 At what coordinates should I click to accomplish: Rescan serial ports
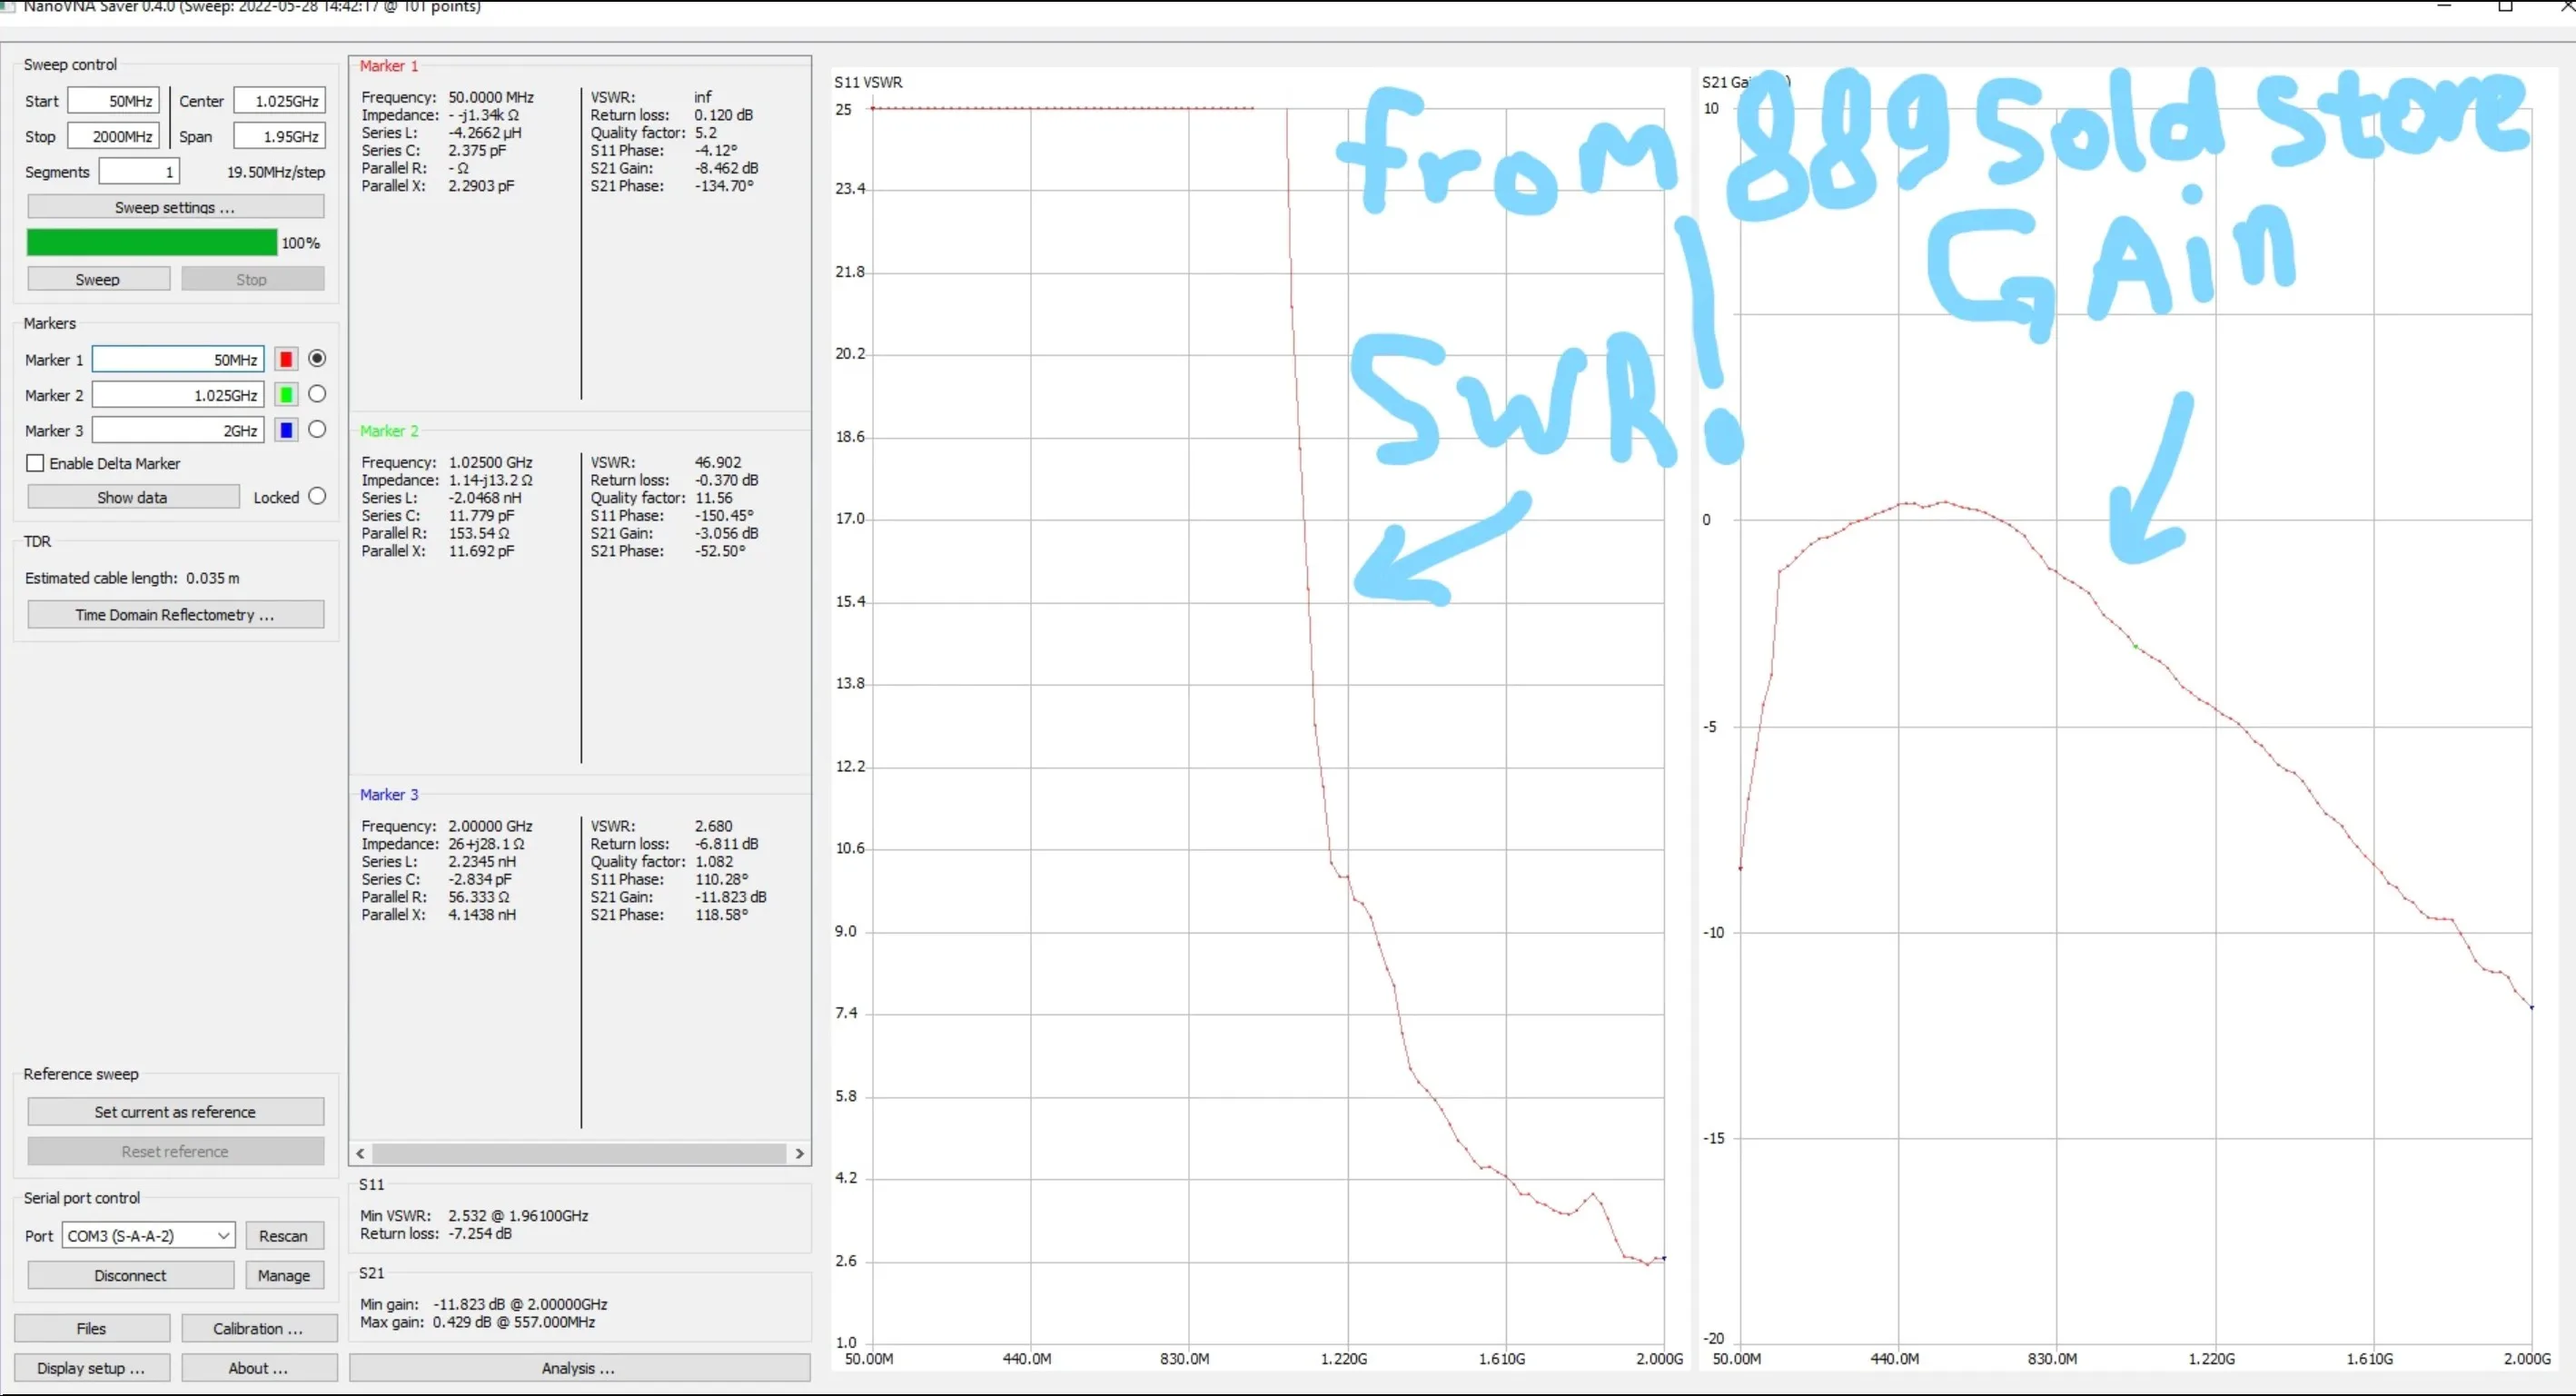[x=284, y=1235]
